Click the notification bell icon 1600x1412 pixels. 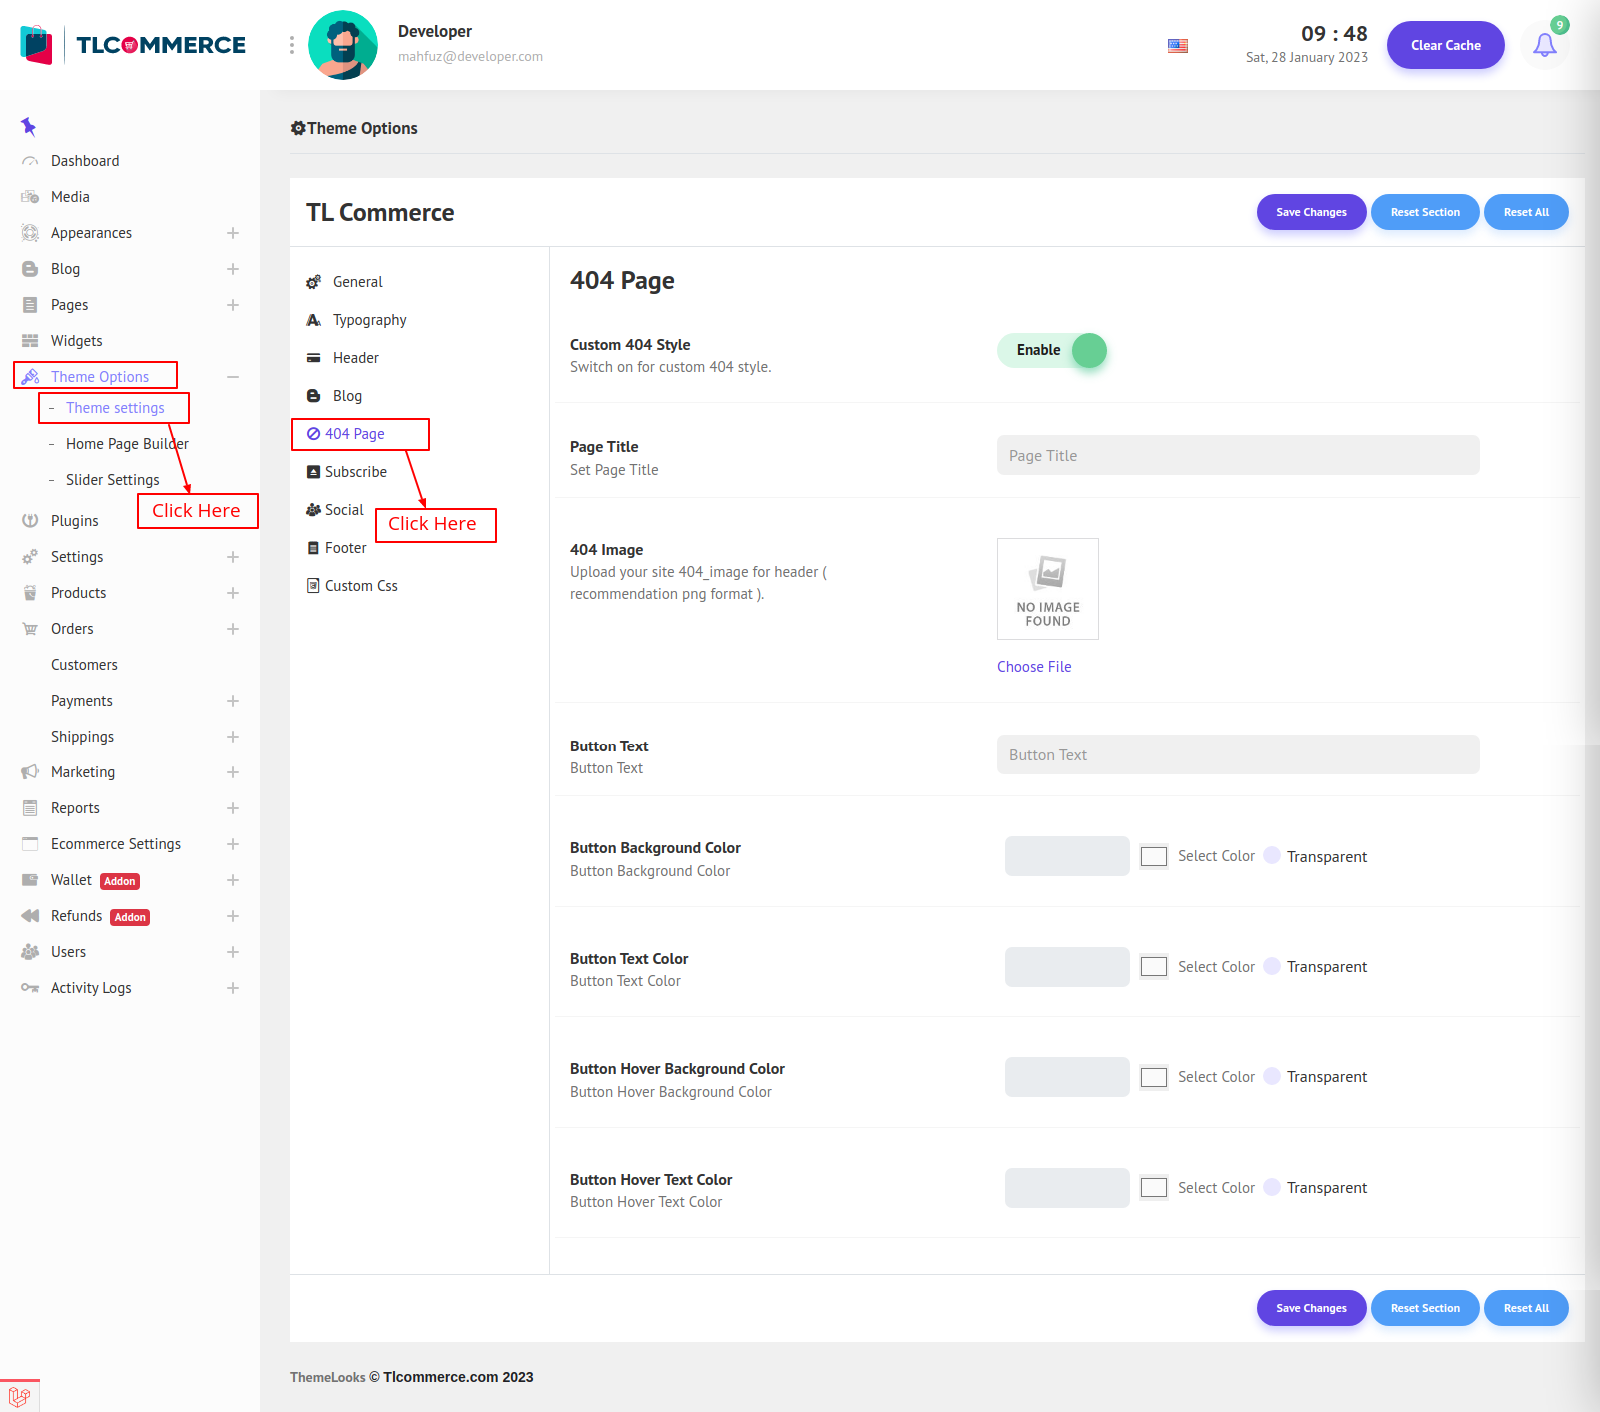[1544, 45]
